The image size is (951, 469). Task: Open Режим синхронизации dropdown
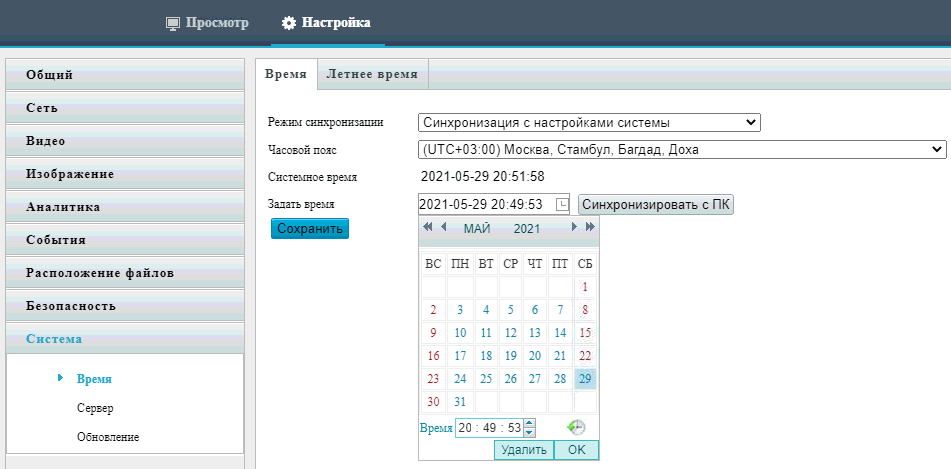click(x=589, y=123)
